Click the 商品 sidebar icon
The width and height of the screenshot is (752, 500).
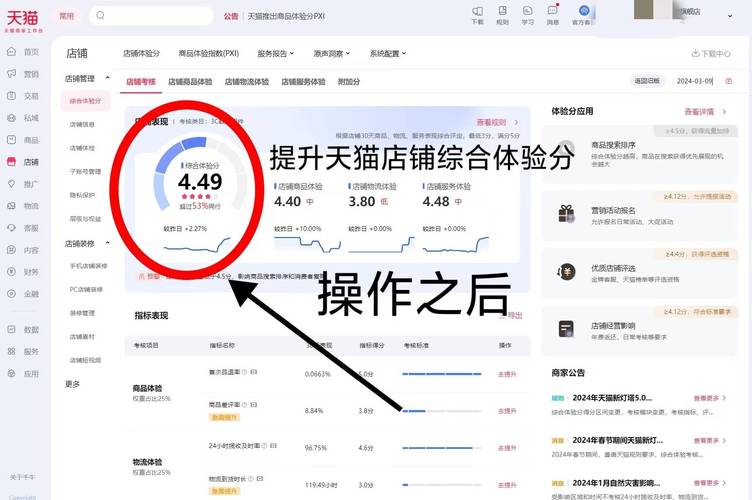[12, 140]
